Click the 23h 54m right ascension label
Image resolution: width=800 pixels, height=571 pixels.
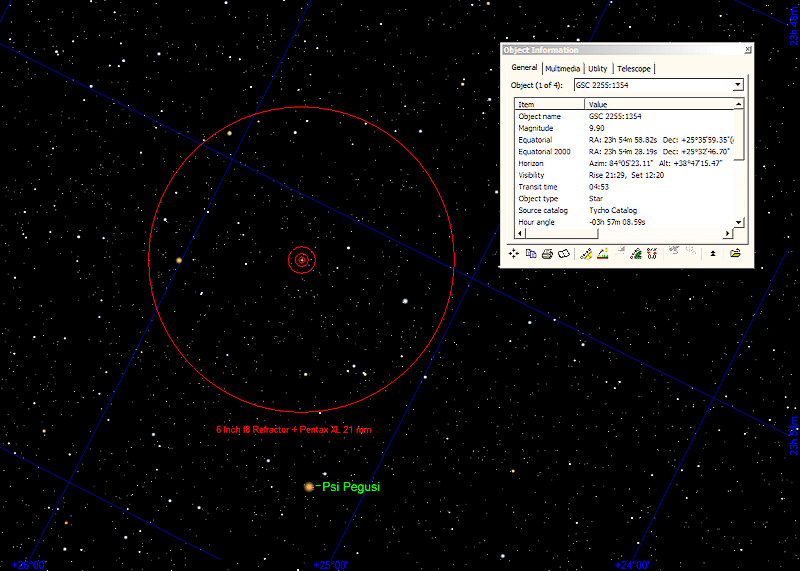794,435
